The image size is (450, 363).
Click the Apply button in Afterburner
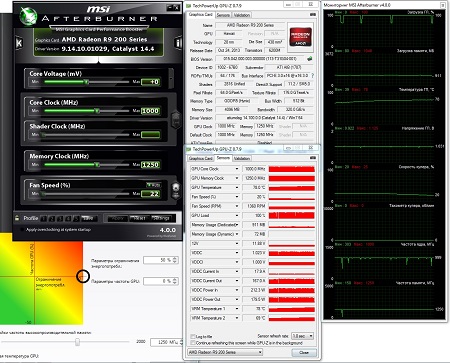click(117, 218)
